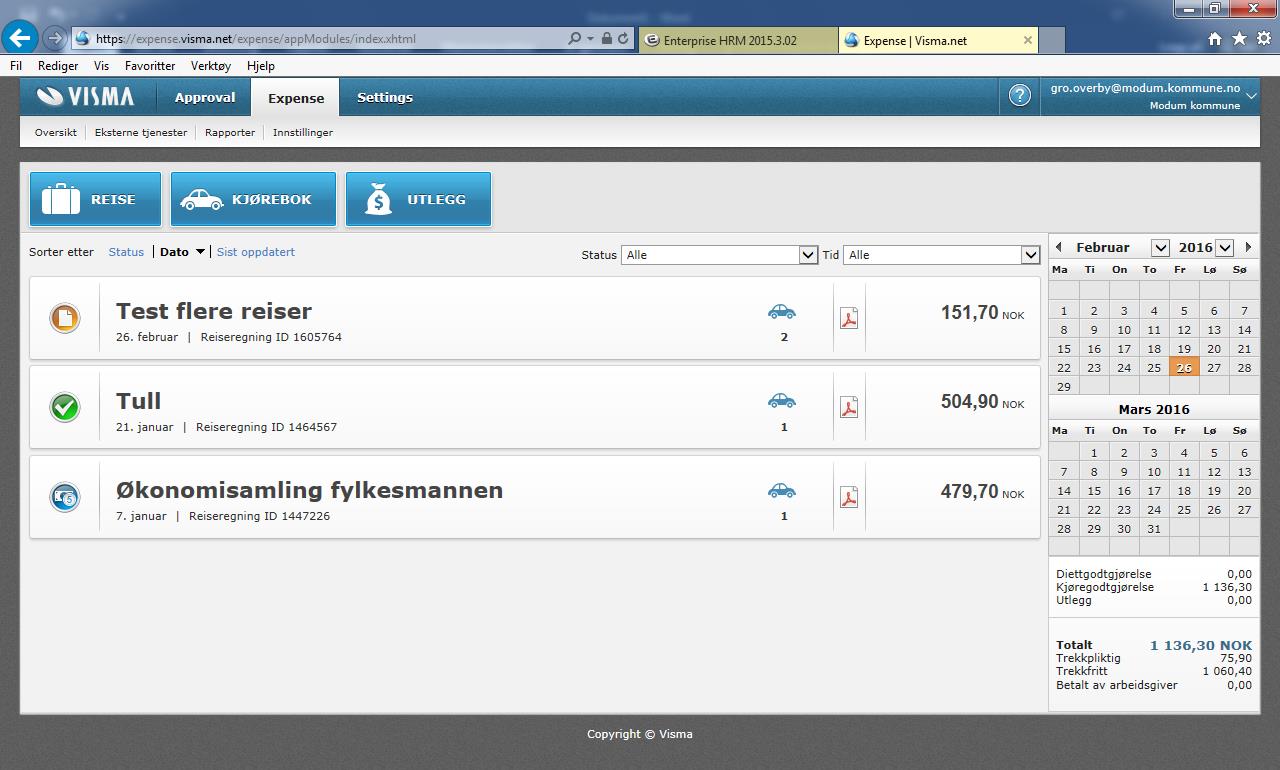
Task: Open browser favorites star icon
Action: click(1240, 39)
